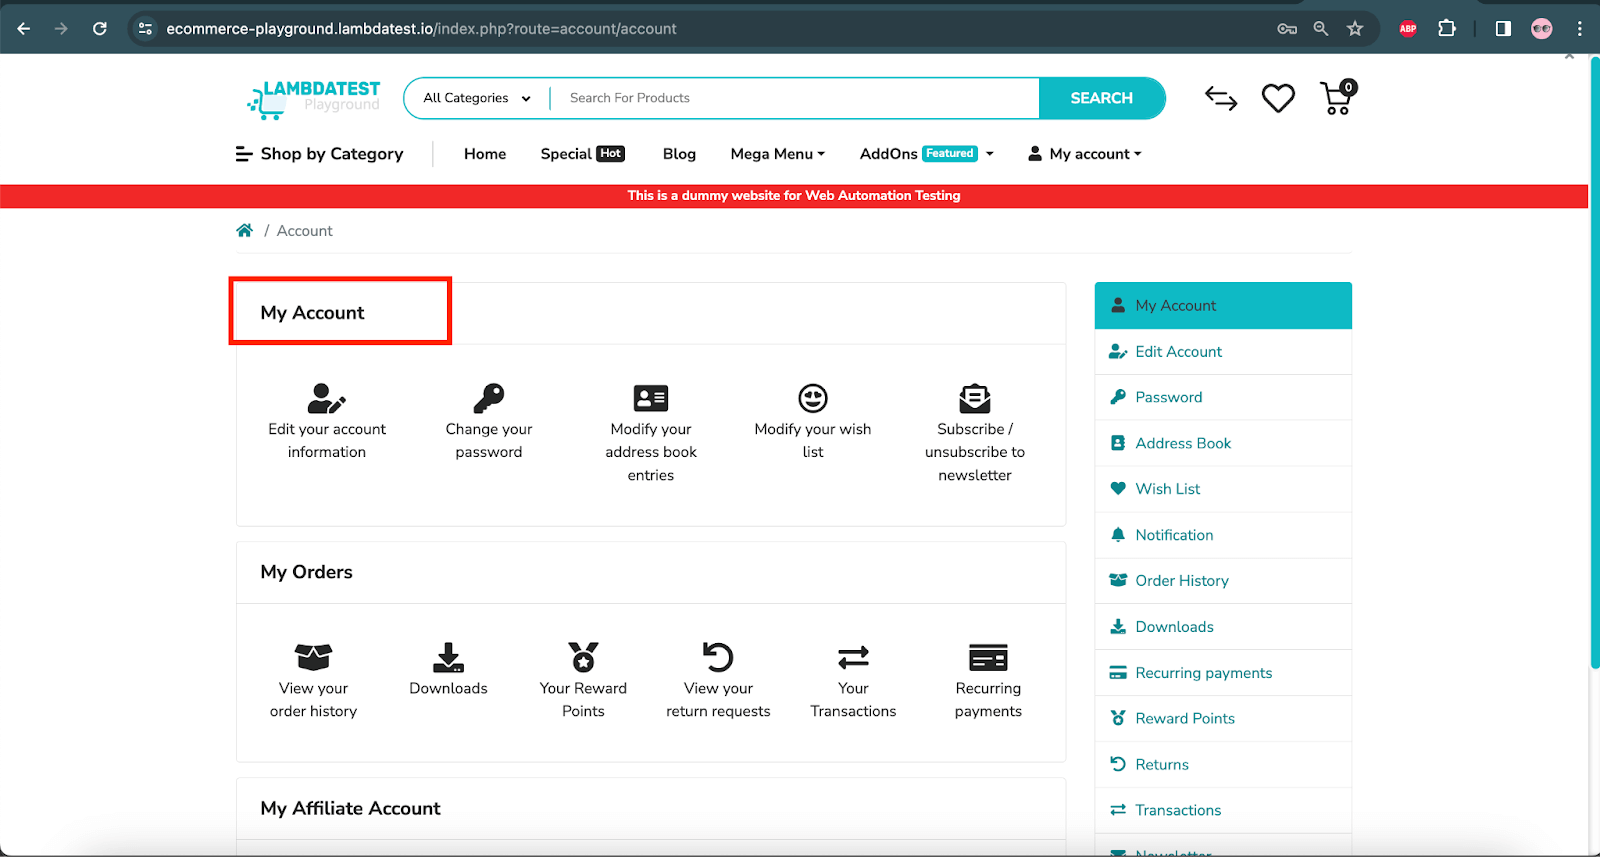Viewport: 1600px width, 857px height.
Task: Open Notification in the sidebar
Action: point(1223,535)
